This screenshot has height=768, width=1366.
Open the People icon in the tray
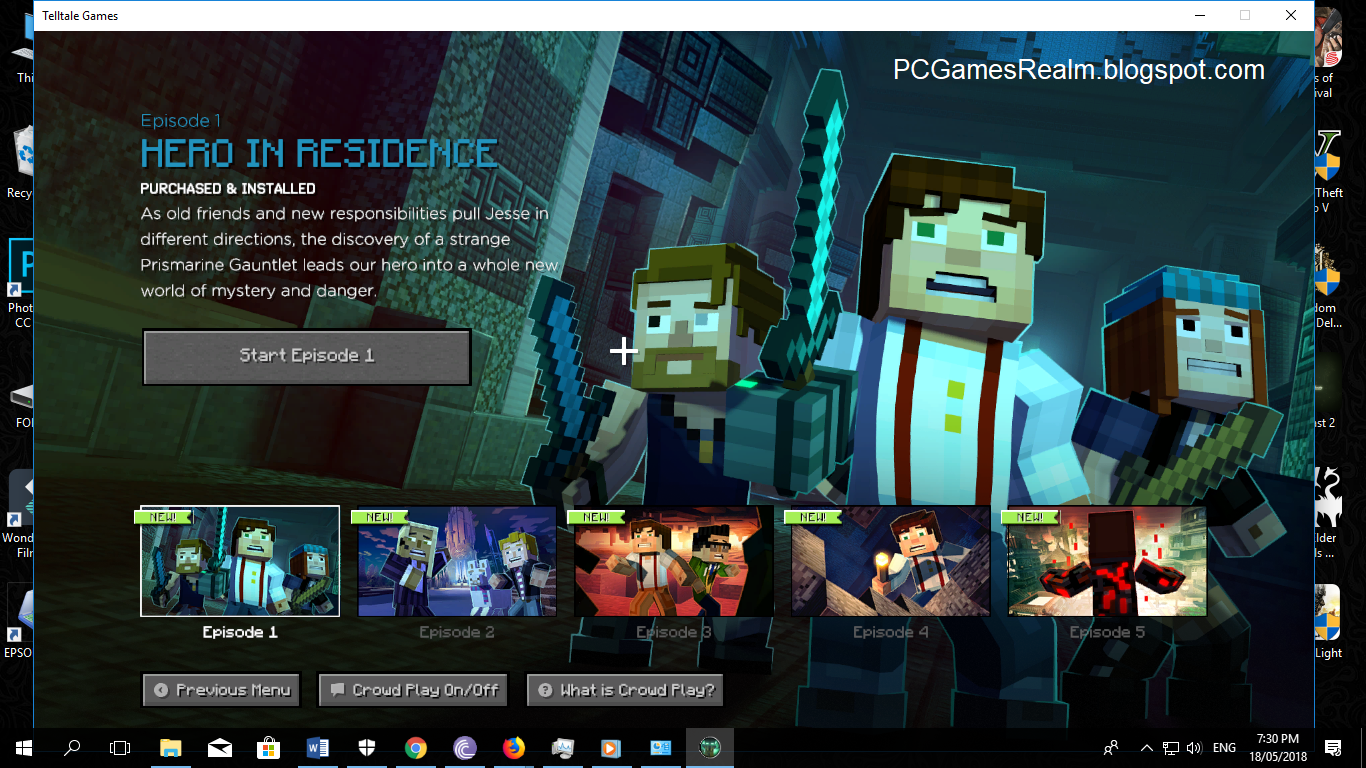[1111, 747]
